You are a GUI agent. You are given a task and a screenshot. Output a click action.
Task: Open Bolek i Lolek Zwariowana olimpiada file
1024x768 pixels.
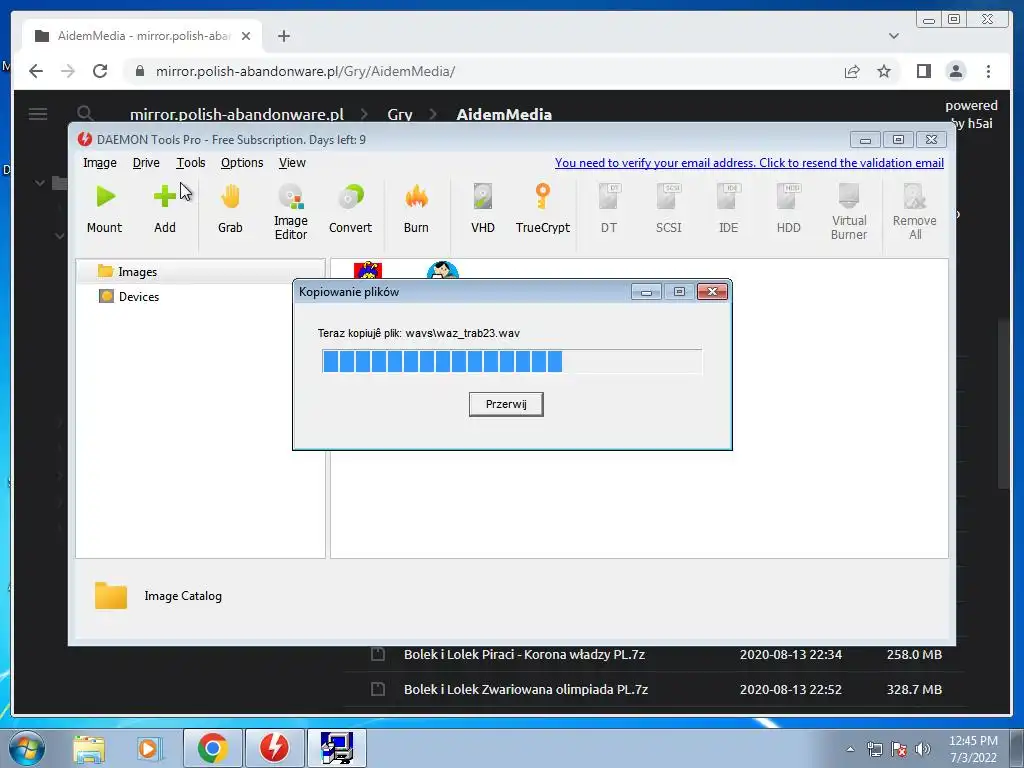526,689
